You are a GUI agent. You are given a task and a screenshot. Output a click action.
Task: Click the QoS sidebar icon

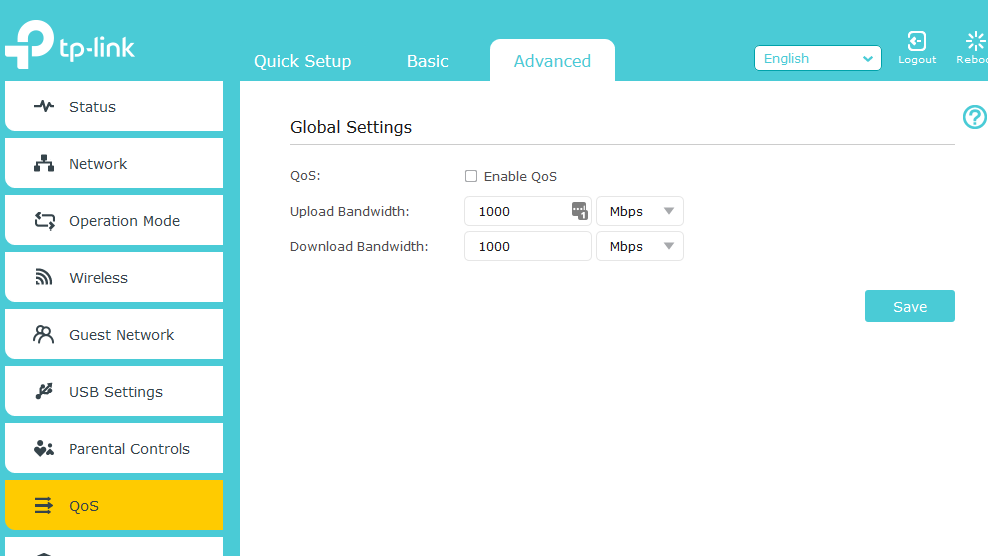coord(44,506)
